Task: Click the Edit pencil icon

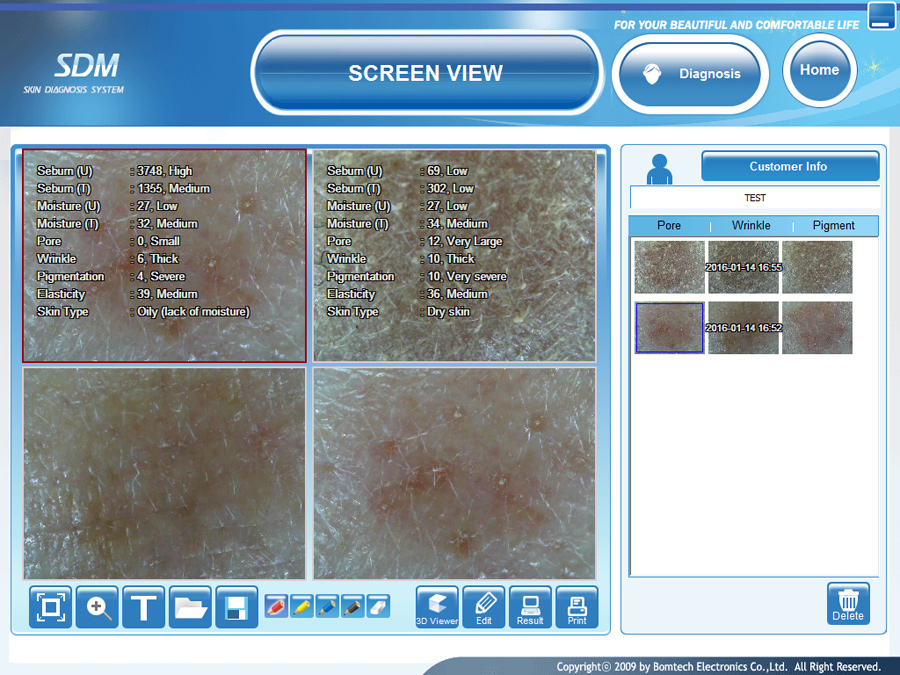Action: (484, 607)
